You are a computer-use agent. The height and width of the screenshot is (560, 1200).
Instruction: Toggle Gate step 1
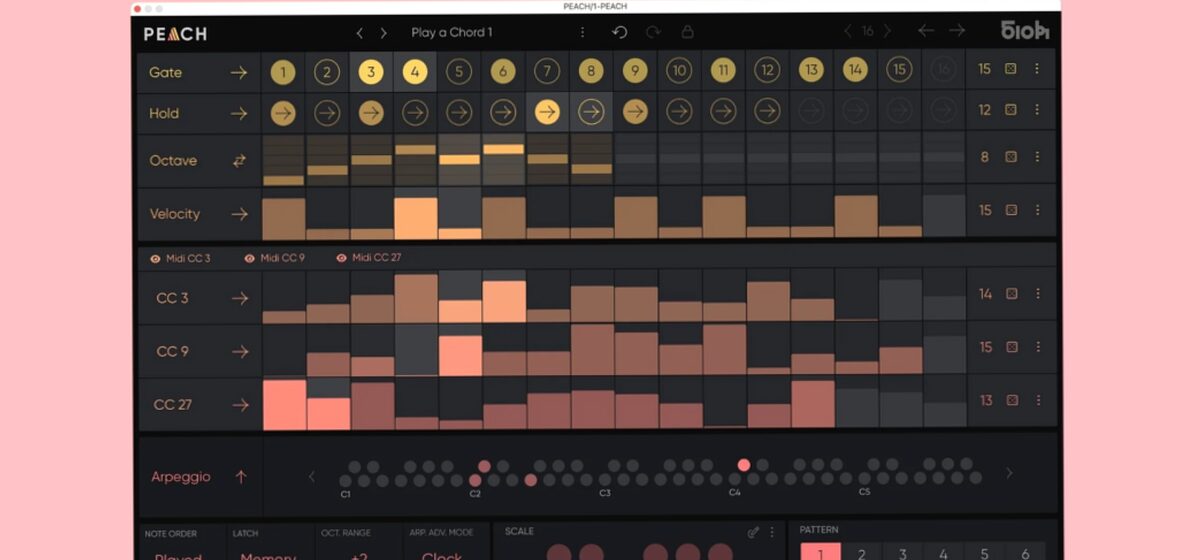coord(283,72)
